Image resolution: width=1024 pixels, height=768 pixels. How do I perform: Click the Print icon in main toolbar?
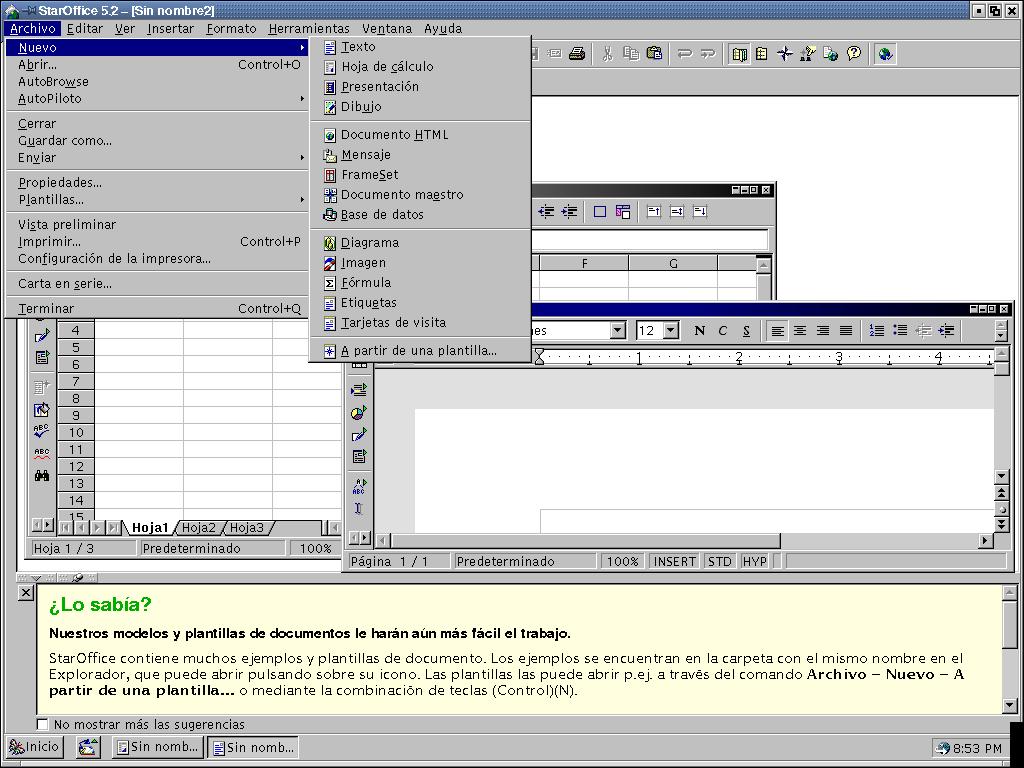pyautogui.click(x=577, y=54)
